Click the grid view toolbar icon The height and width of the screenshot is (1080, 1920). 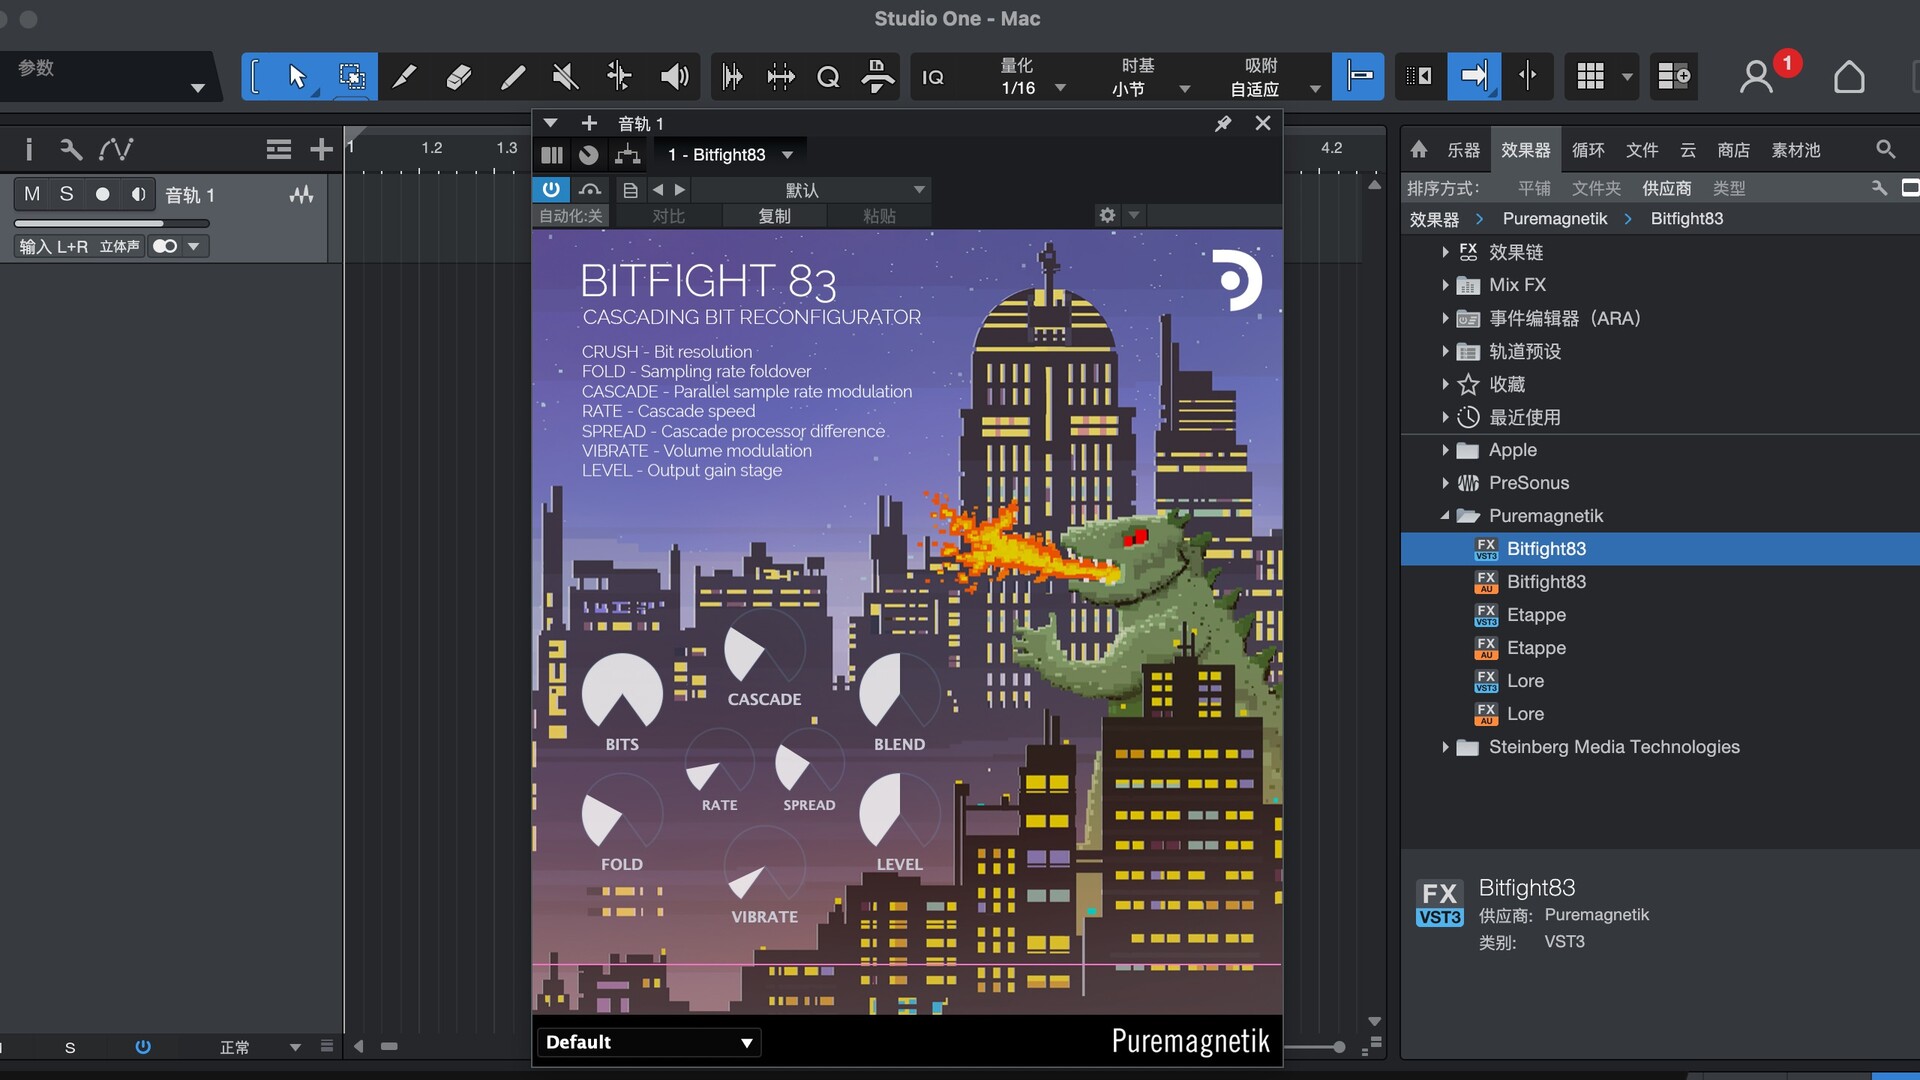1590,76
